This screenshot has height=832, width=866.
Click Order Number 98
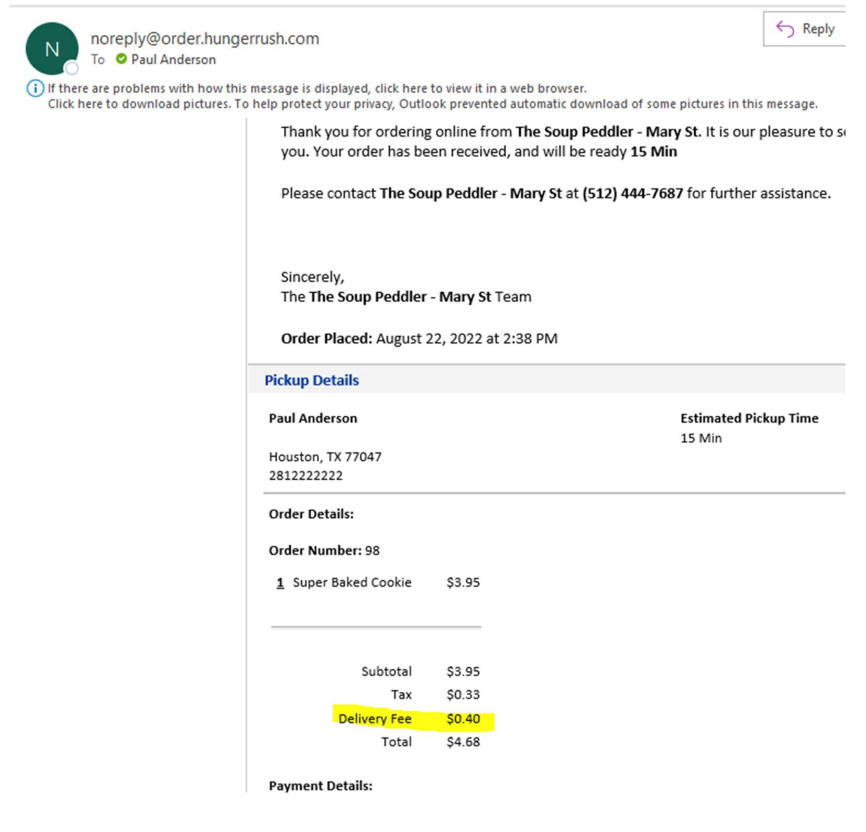click(x=324, y=550)
